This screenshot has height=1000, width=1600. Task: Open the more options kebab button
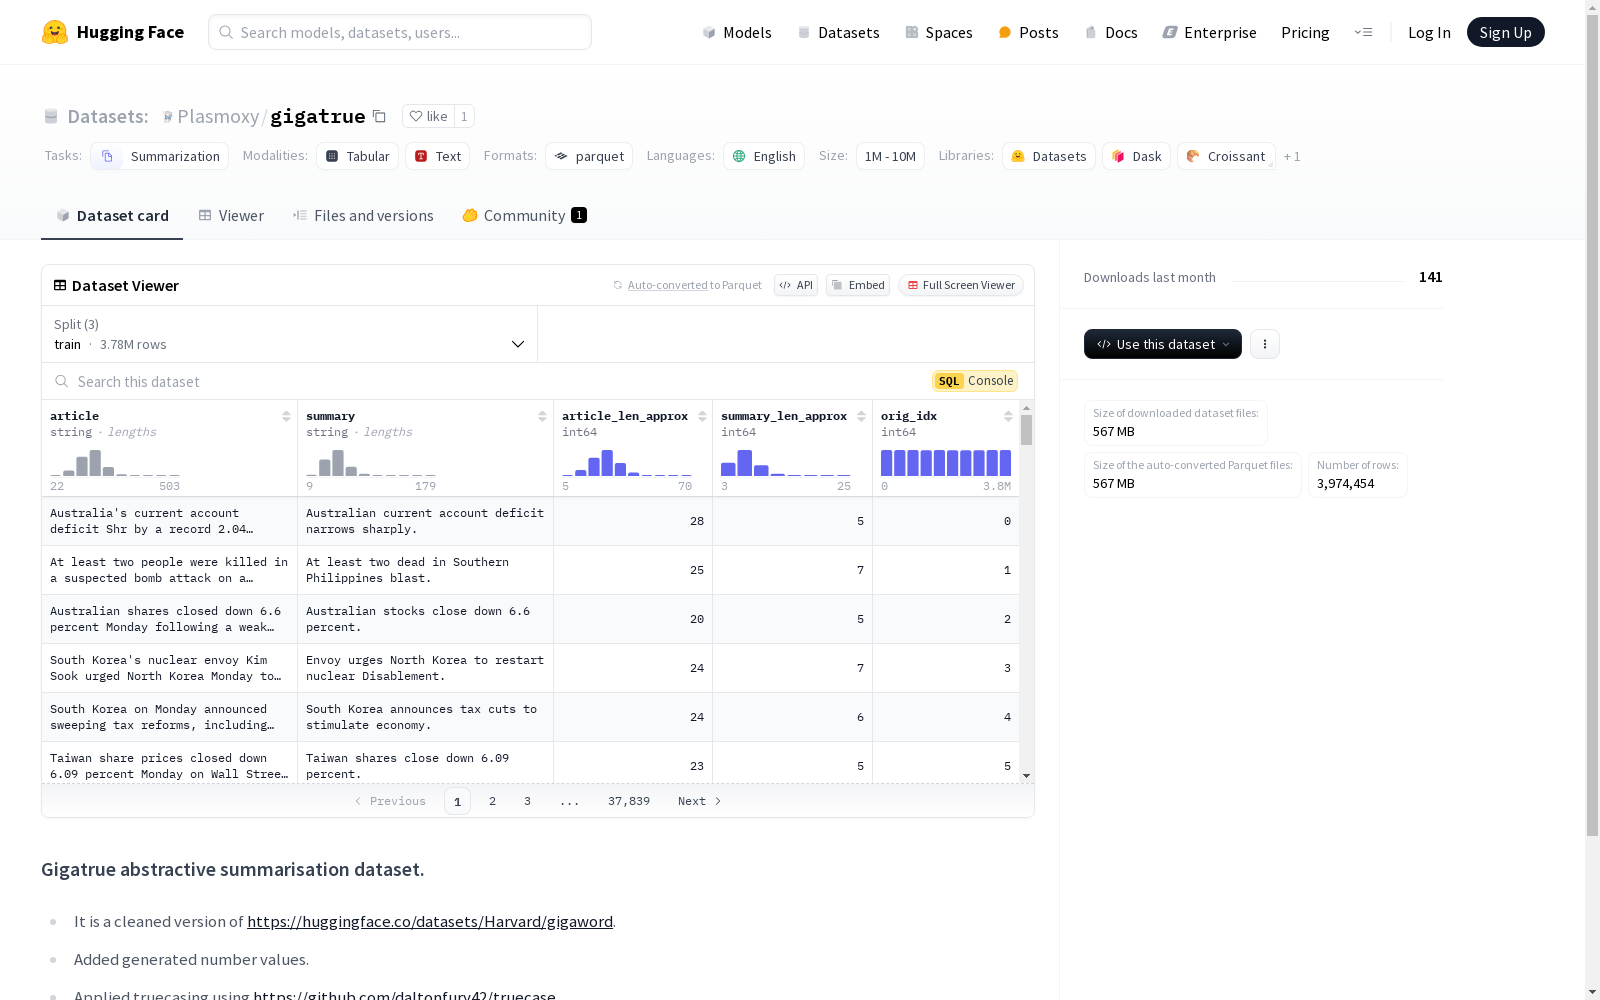coord(1265,344)
